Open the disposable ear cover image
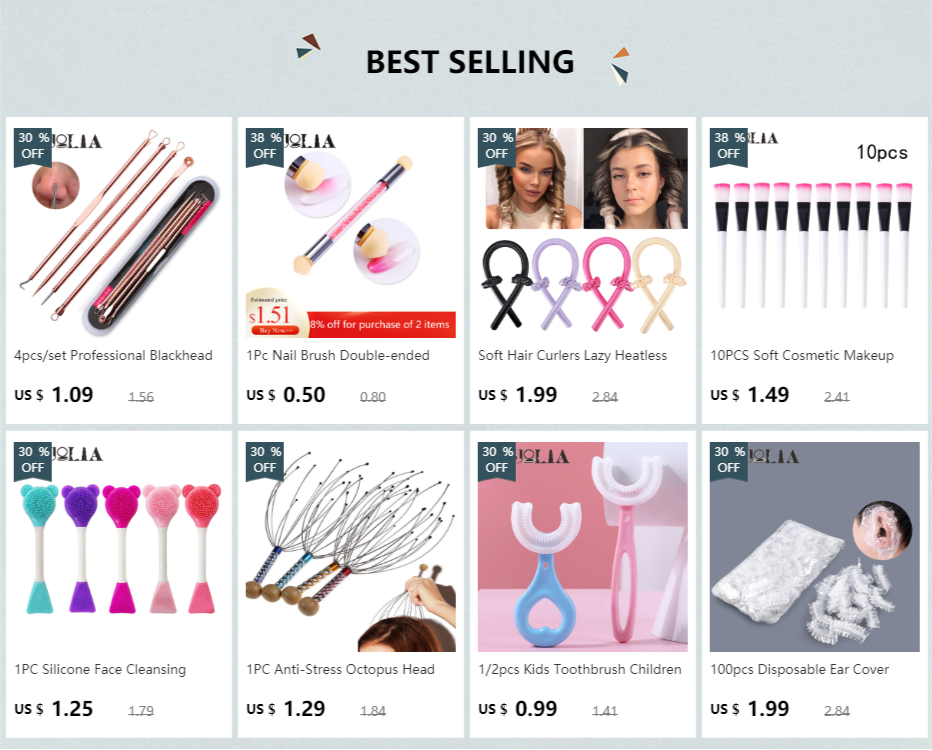 [814, 547]
